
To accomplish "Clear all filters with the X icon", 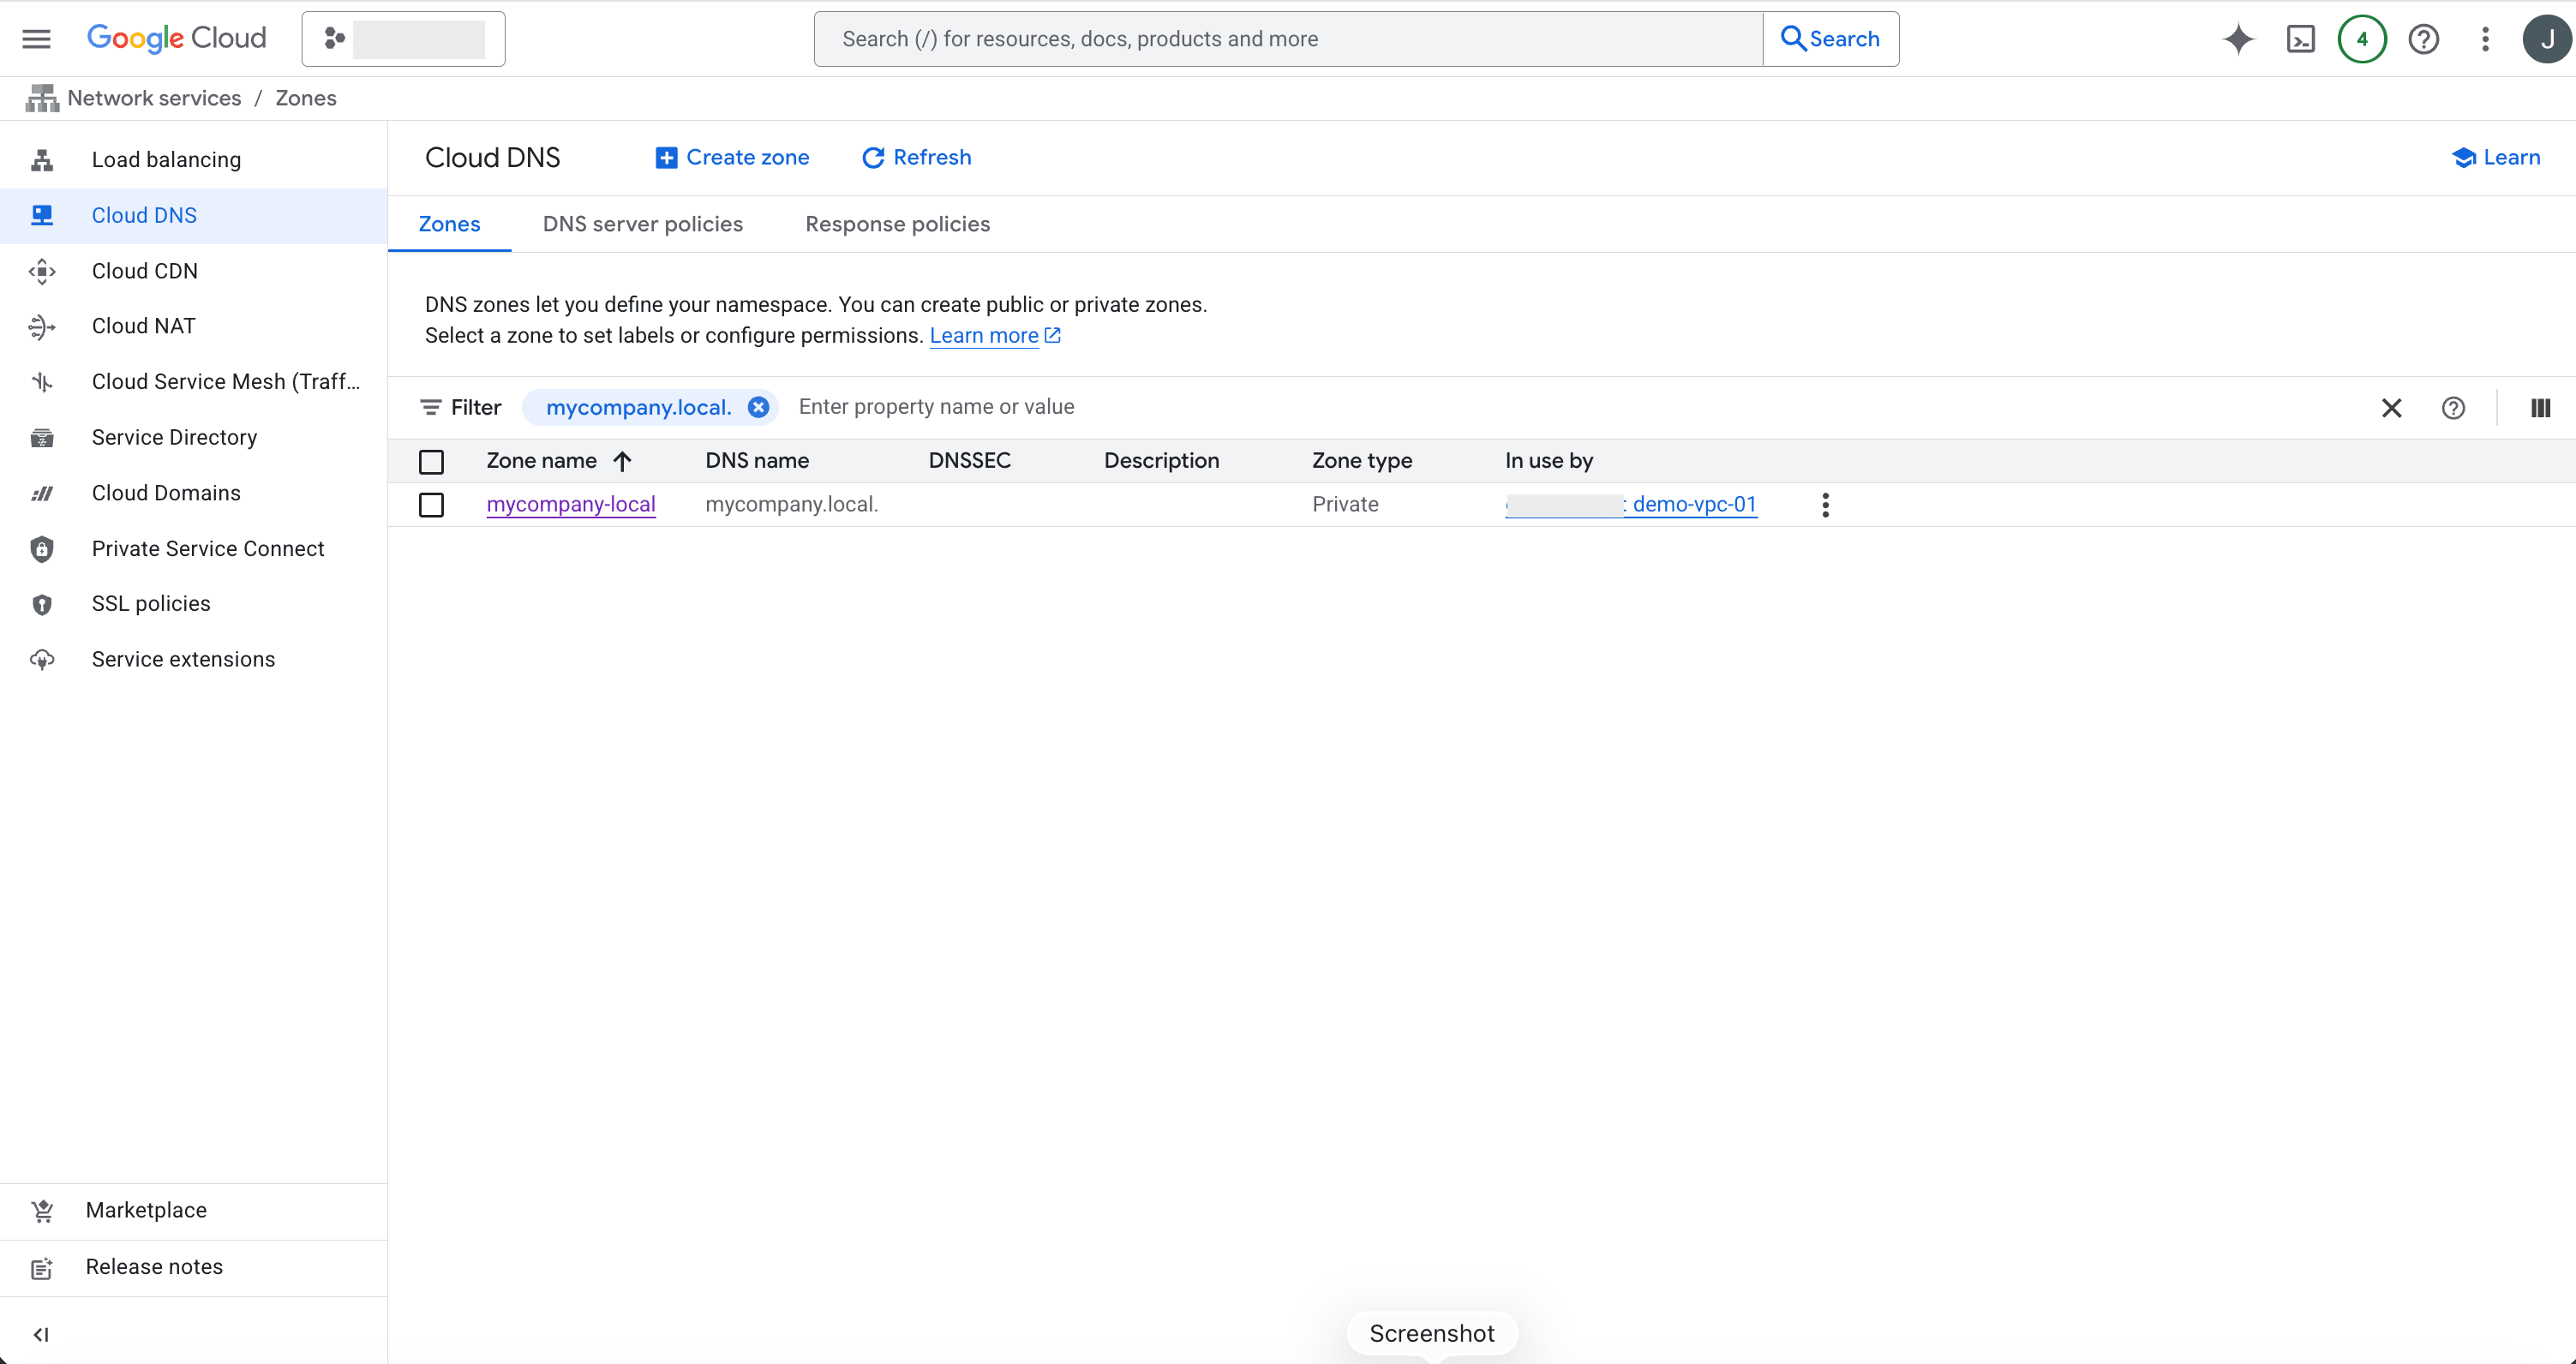I will (2391, 407).
